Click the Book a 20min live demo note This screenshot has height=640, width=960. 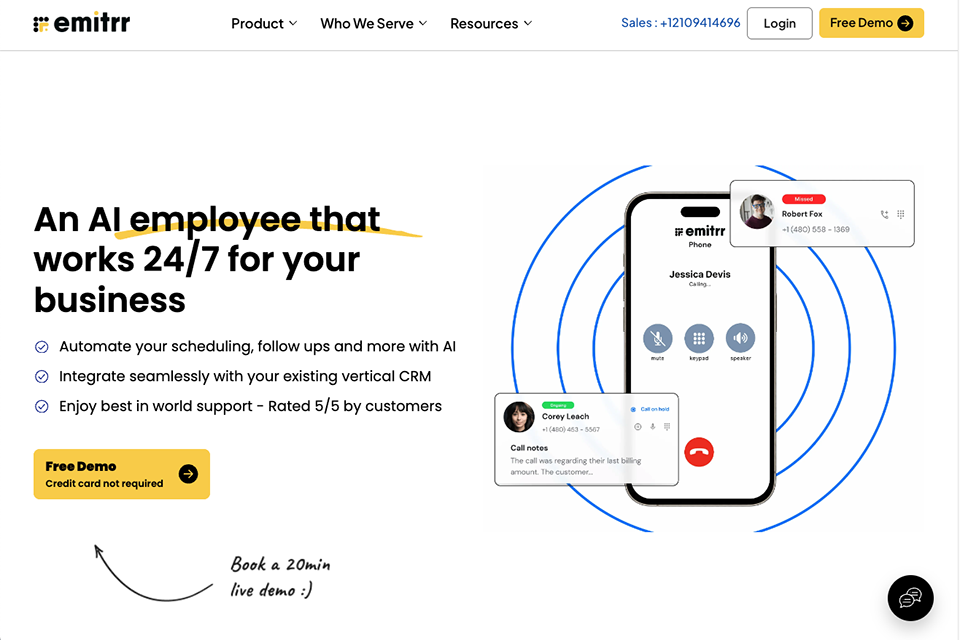[280, 576]
